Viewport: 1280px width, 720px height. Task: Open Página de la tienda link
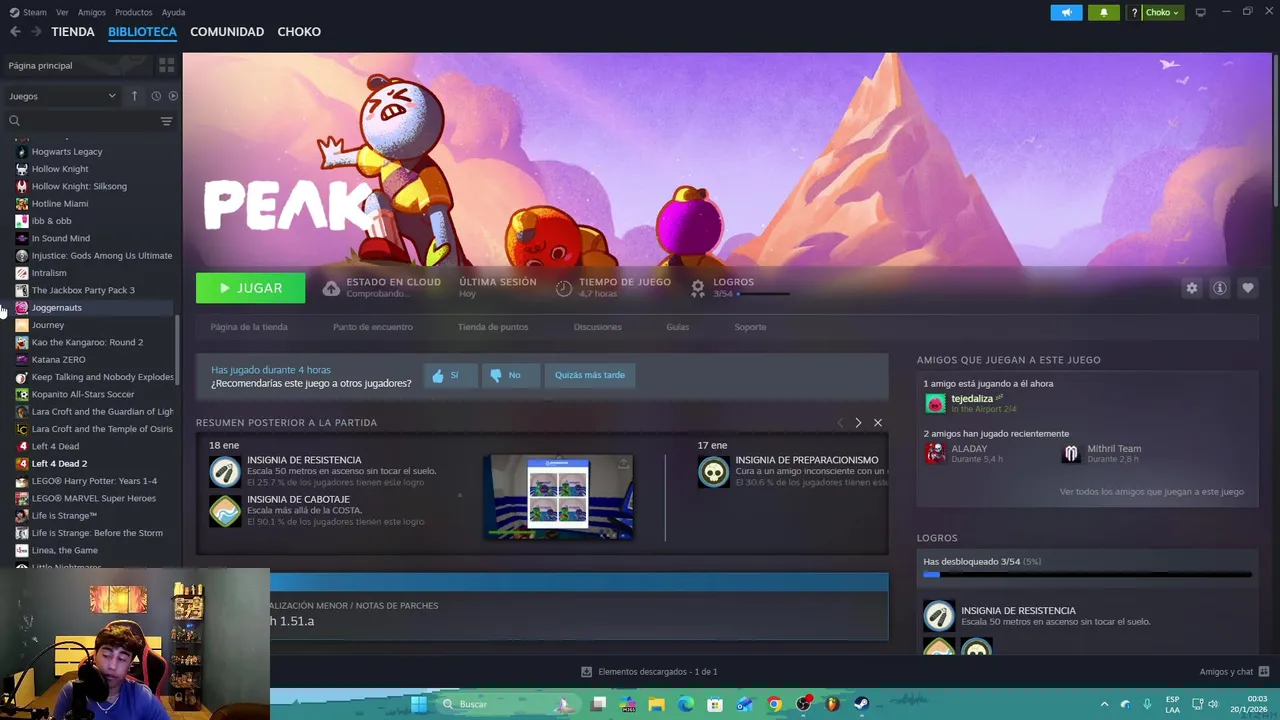[x=249, y=327]
